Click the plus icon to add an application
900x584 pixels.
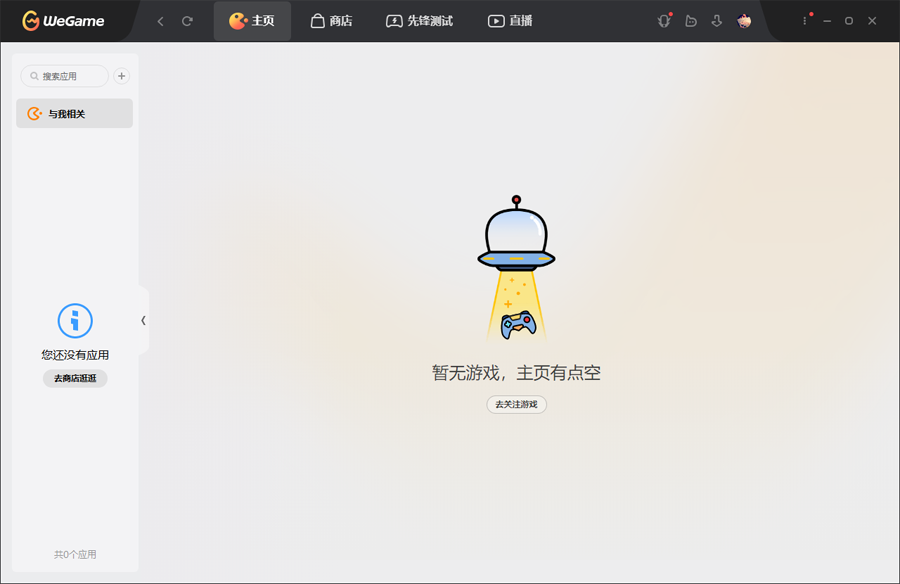(121, 75)
